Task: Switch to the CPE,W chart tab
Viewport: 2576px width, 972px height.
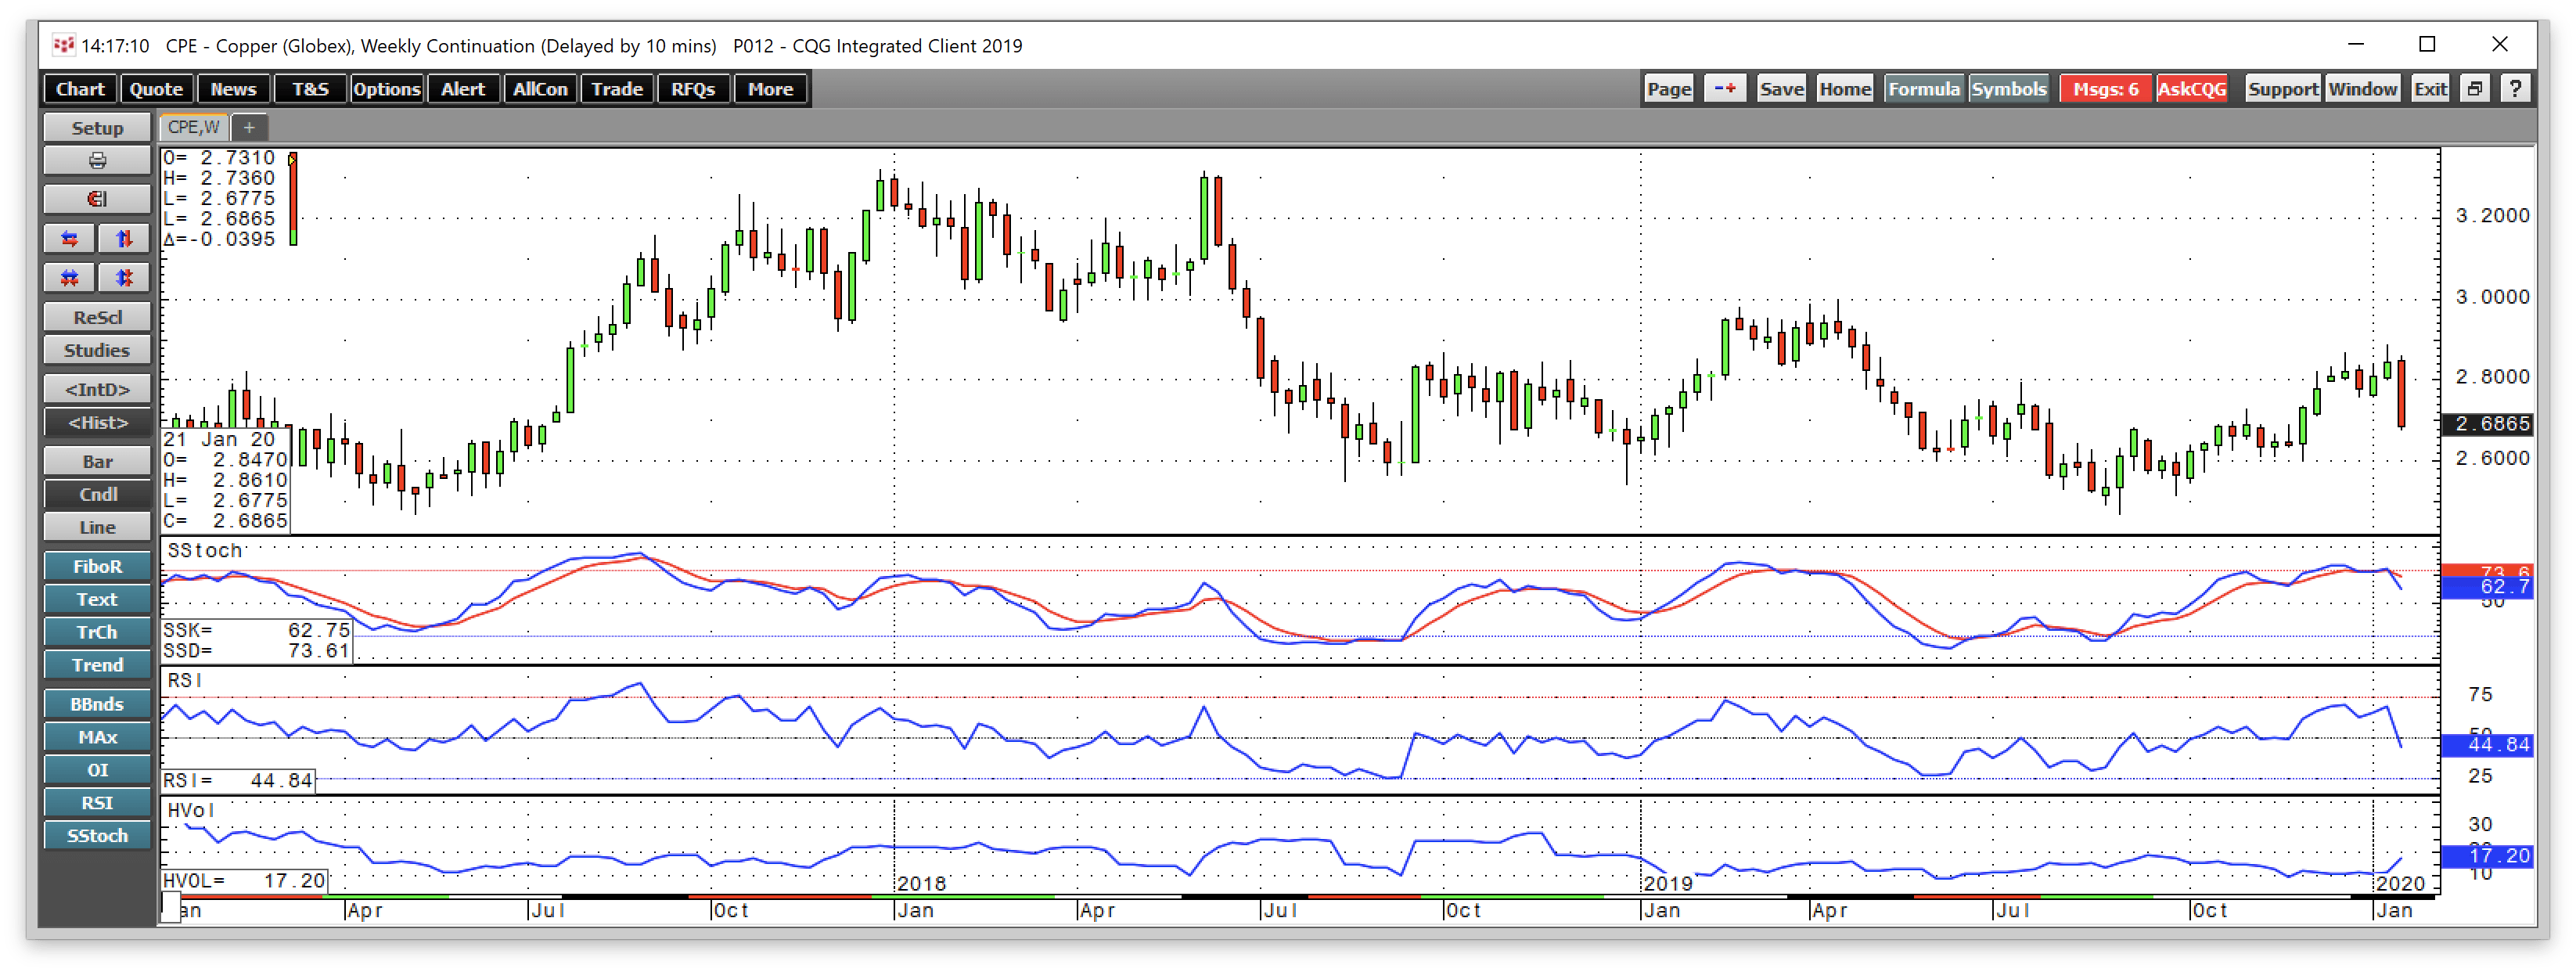Action: (195, 127)
